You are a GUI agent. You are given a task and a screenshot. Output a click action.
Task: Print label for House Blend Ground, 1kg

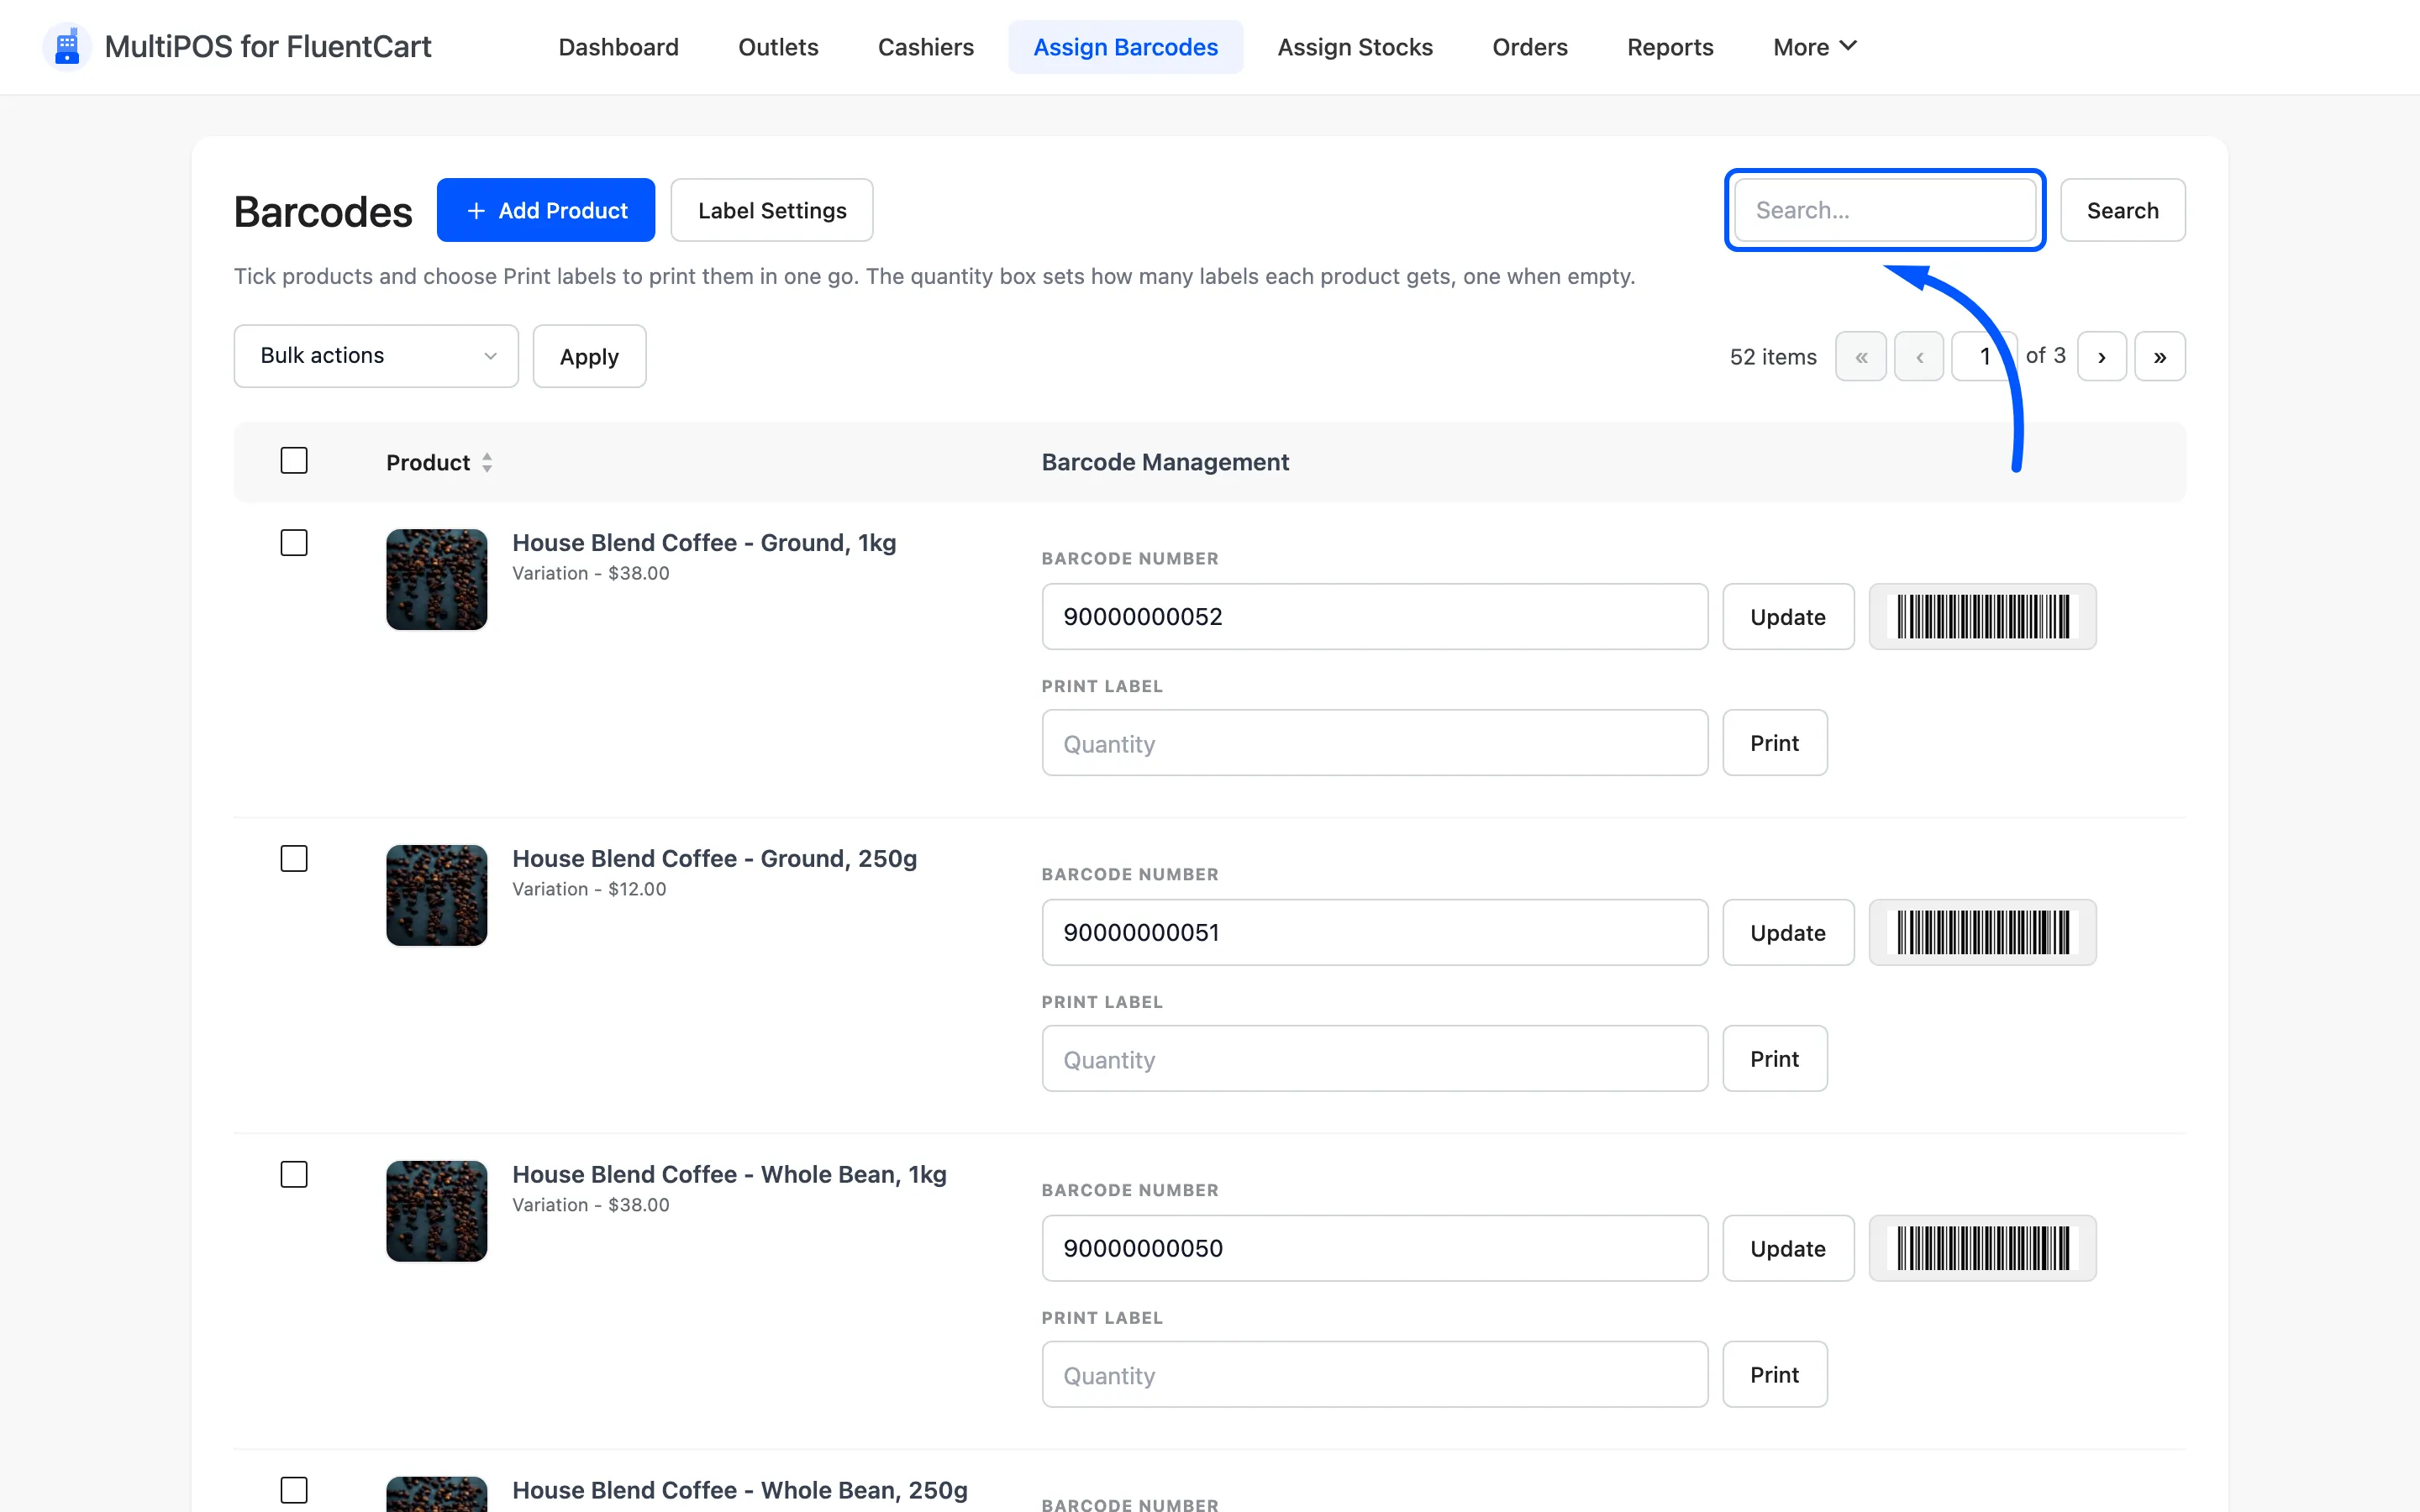(x=1774, y=743)
